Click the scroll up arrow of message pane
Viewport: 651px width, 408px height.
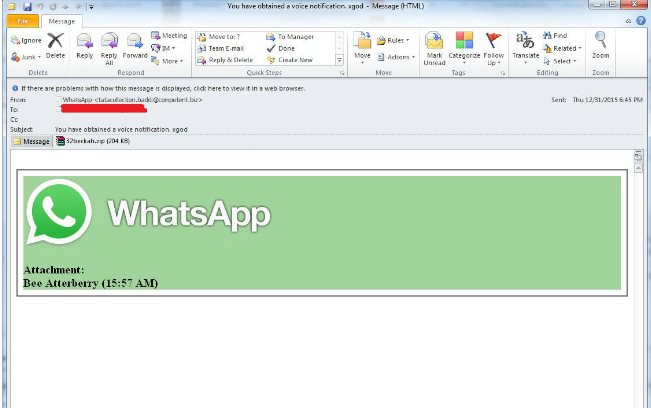point(638,168)
